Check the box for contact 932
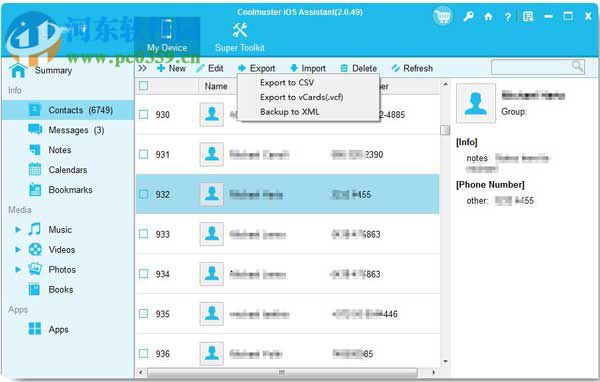600x382 pixels. [143, 194]
